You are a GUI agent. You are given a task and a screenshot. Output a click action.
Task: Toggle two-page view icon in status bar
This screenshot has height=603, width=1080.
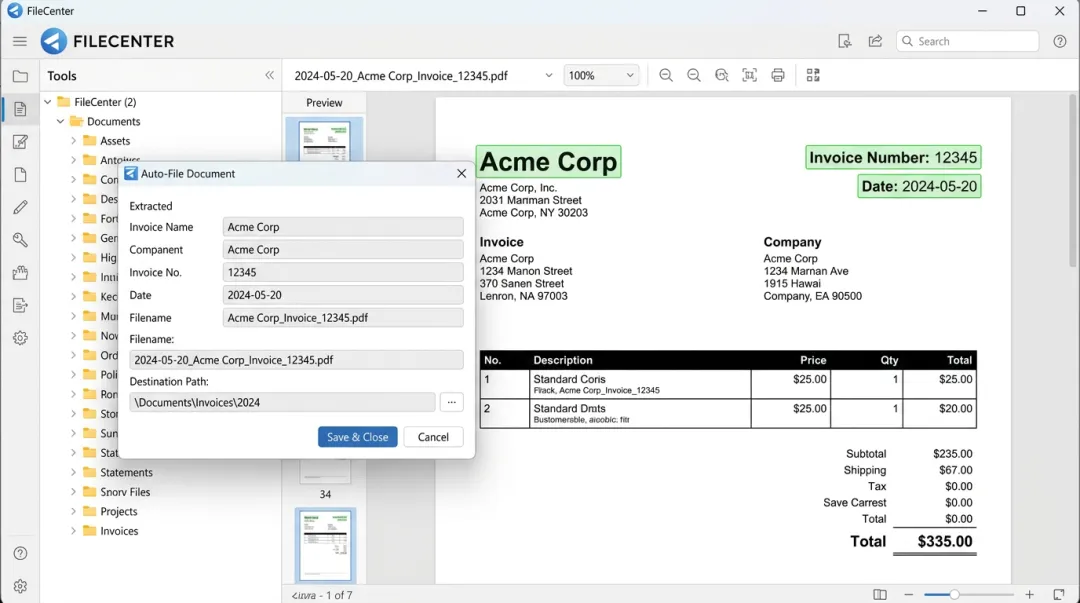coord(880,594)
